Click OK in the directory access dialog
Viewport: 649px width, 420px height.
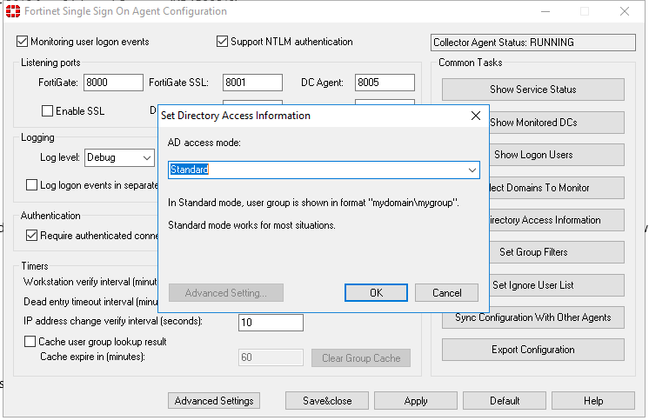376,293
